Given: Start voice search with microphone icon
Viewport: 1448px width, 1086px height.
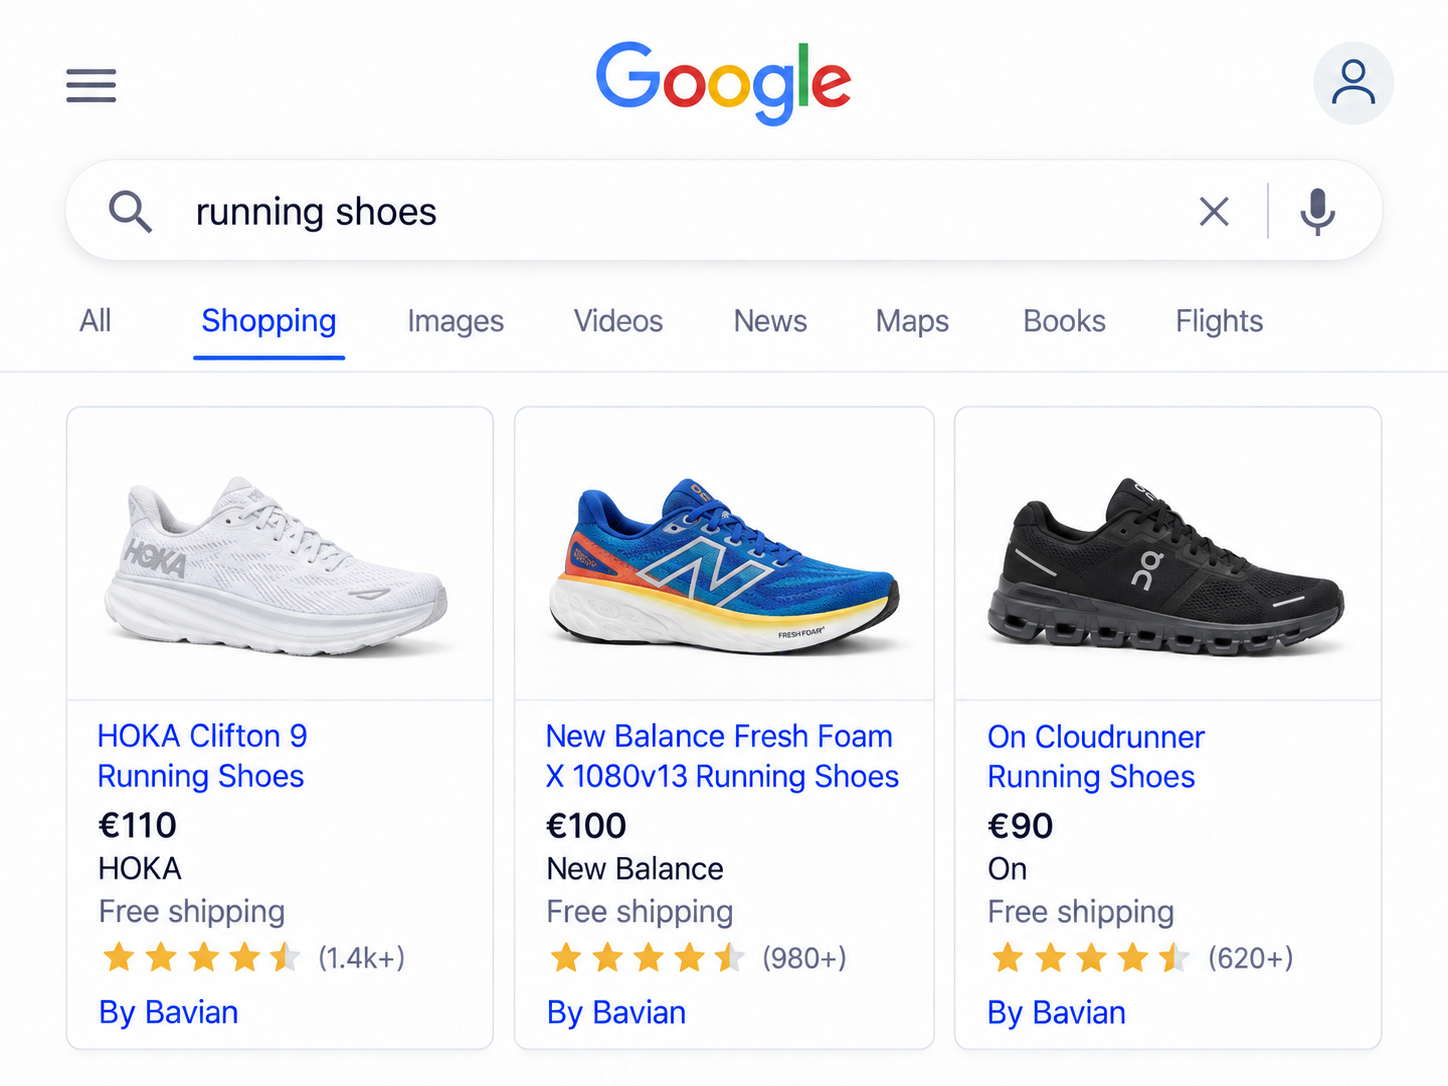Looking at the screenshot, I should [x=1317, y=211].
